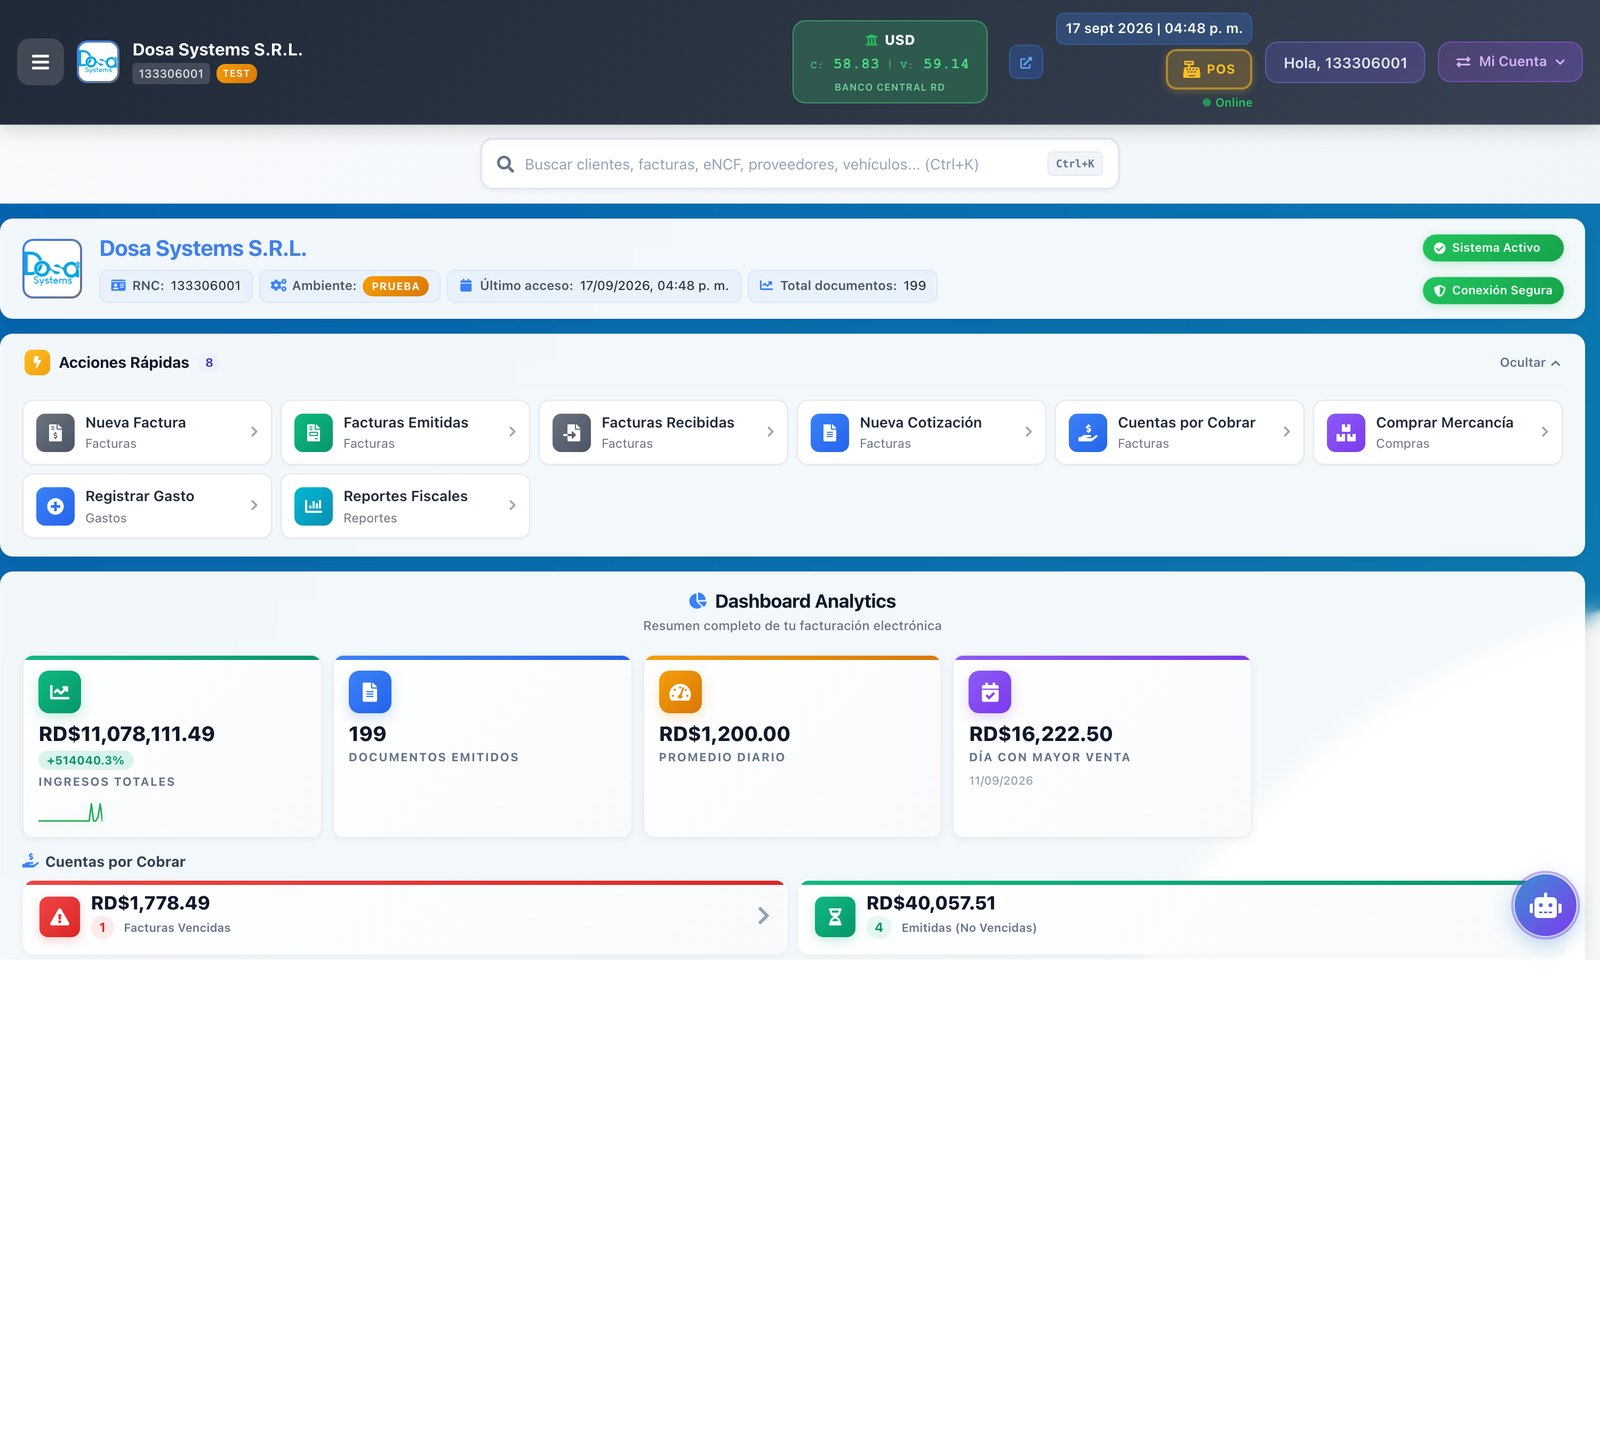Image resolution: width=1600 pixels, height=1442 pixels.
Task: Click the USD exchange rate widget
Action: click(x=890, y=62)
